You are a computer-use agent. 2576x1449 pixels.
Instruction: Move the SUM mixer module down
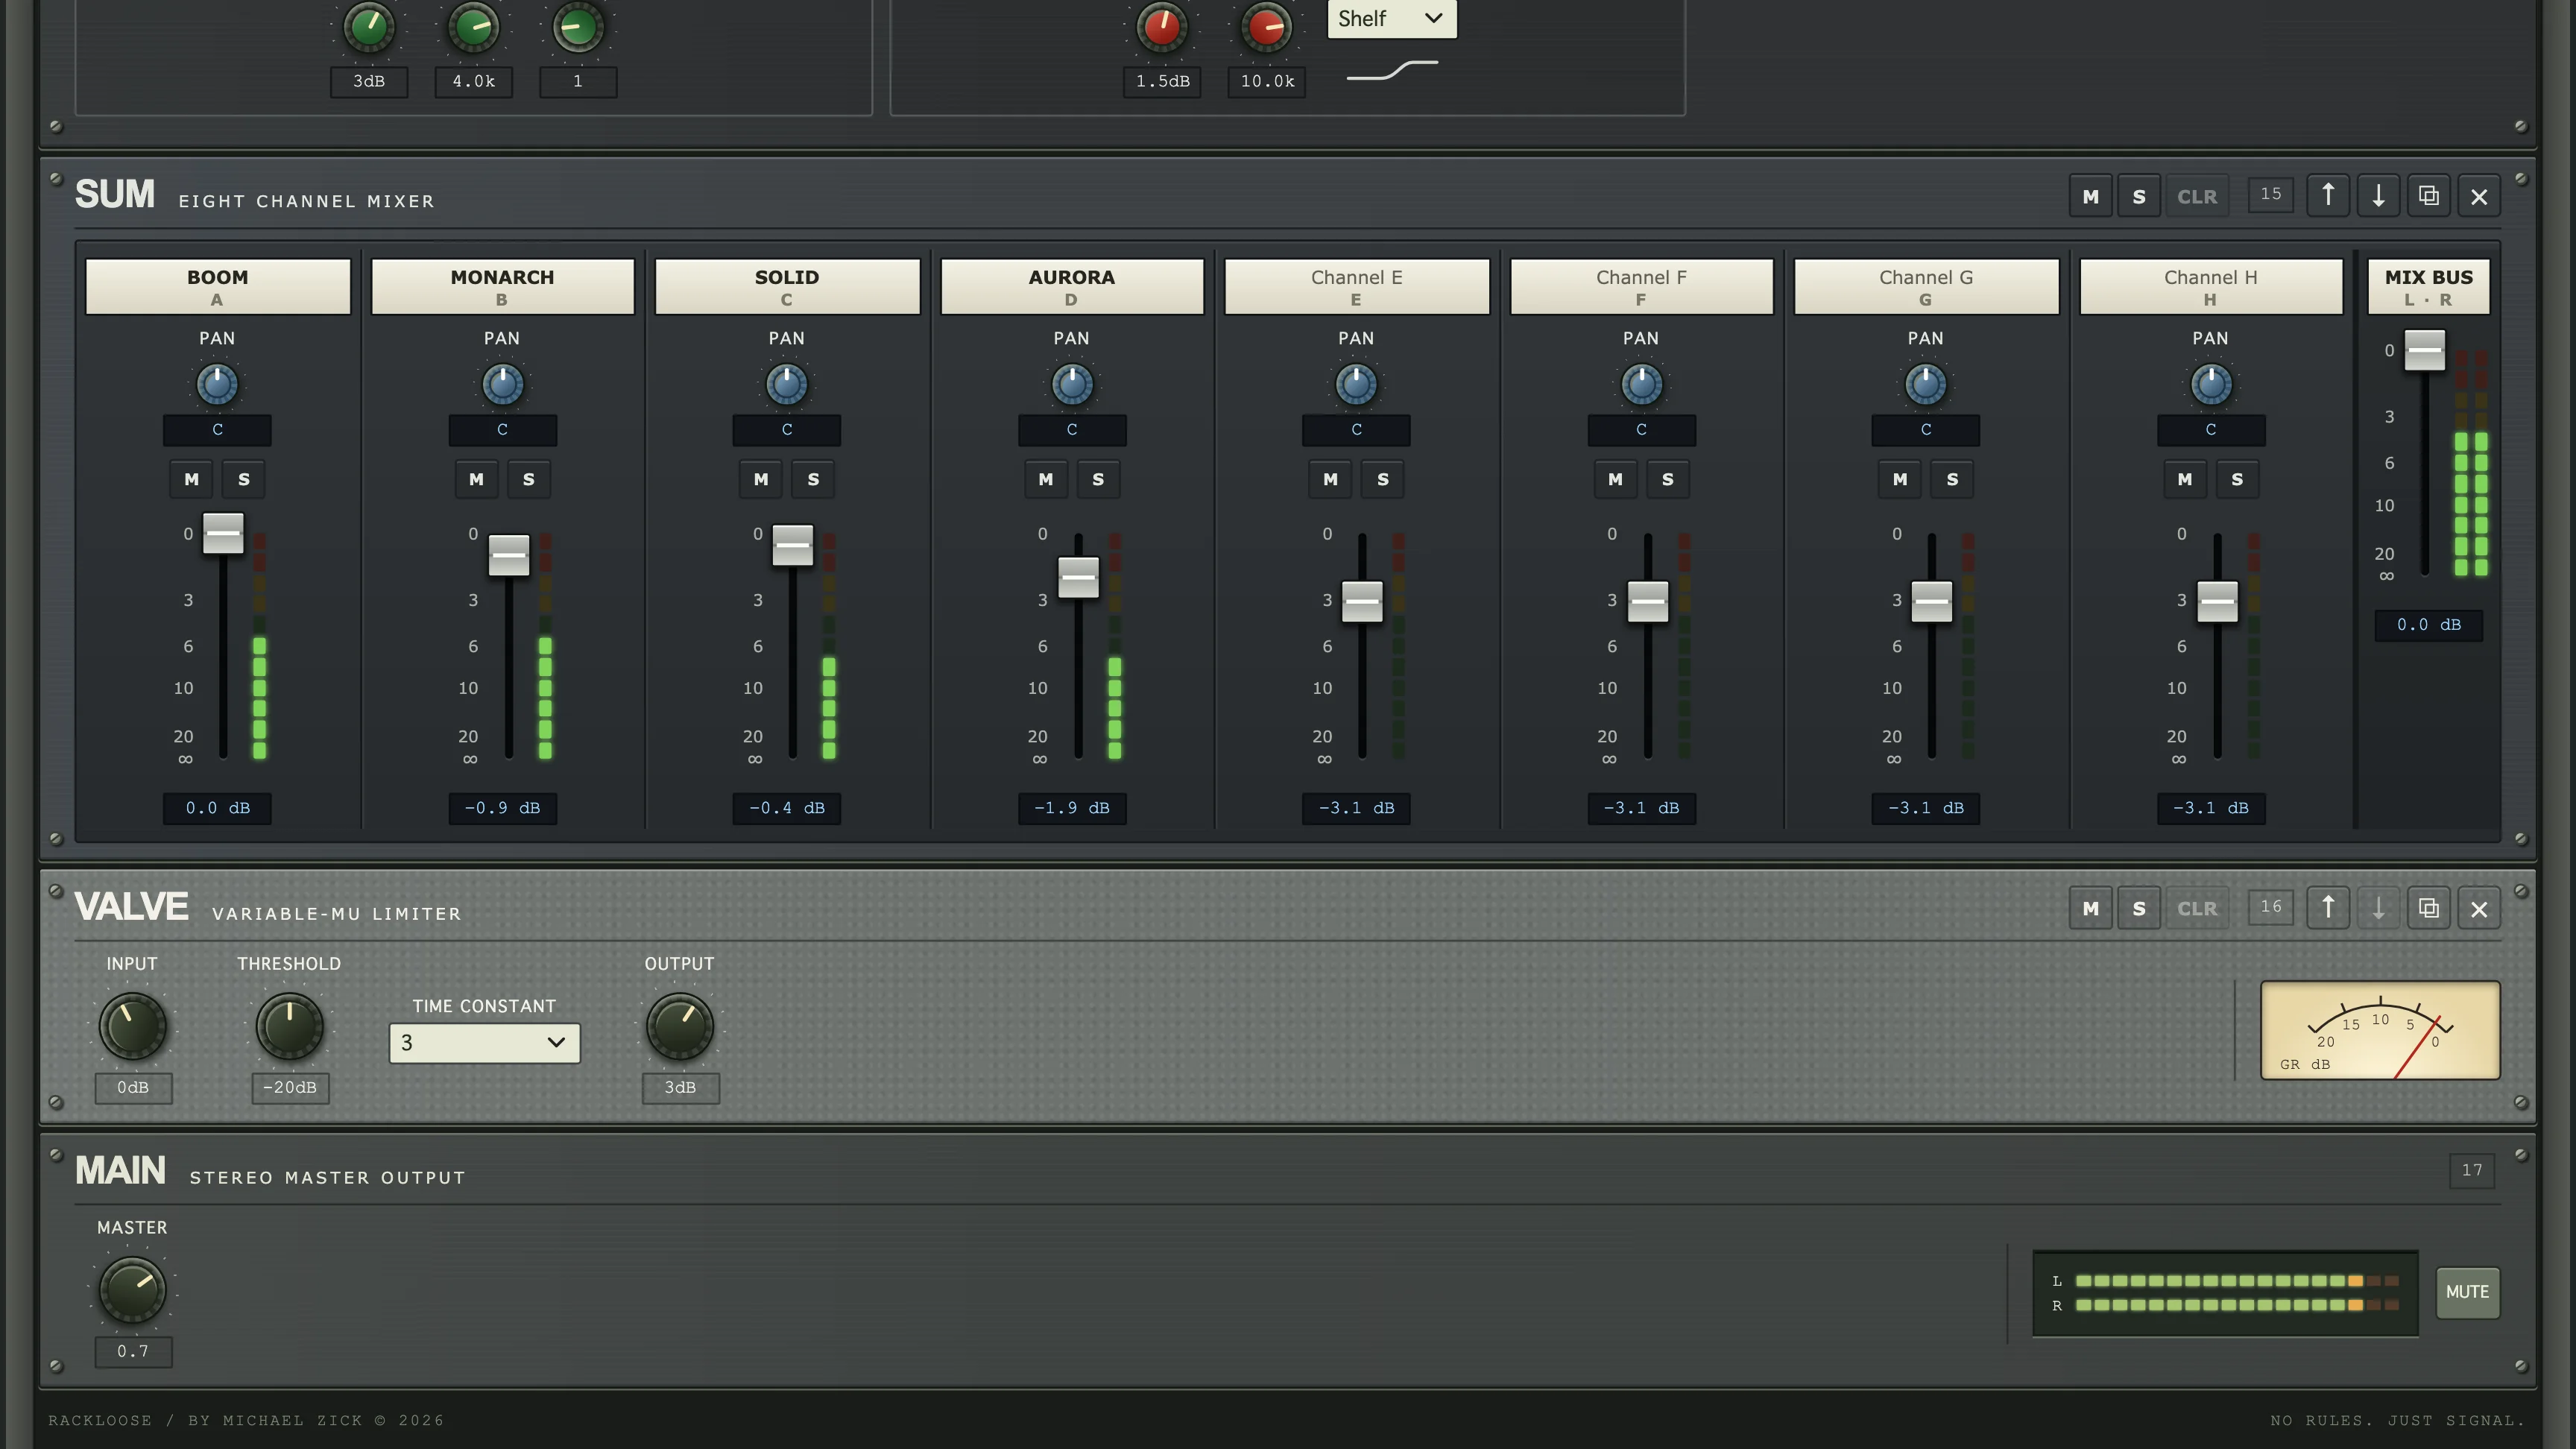pos(2378,196)
